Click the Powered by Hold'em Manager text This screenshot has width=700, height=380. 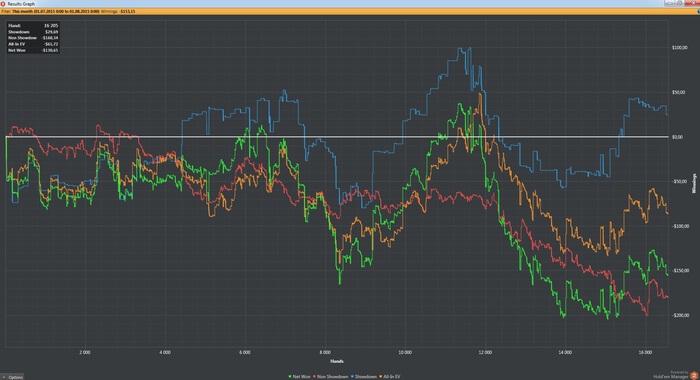tap(670, 375)
